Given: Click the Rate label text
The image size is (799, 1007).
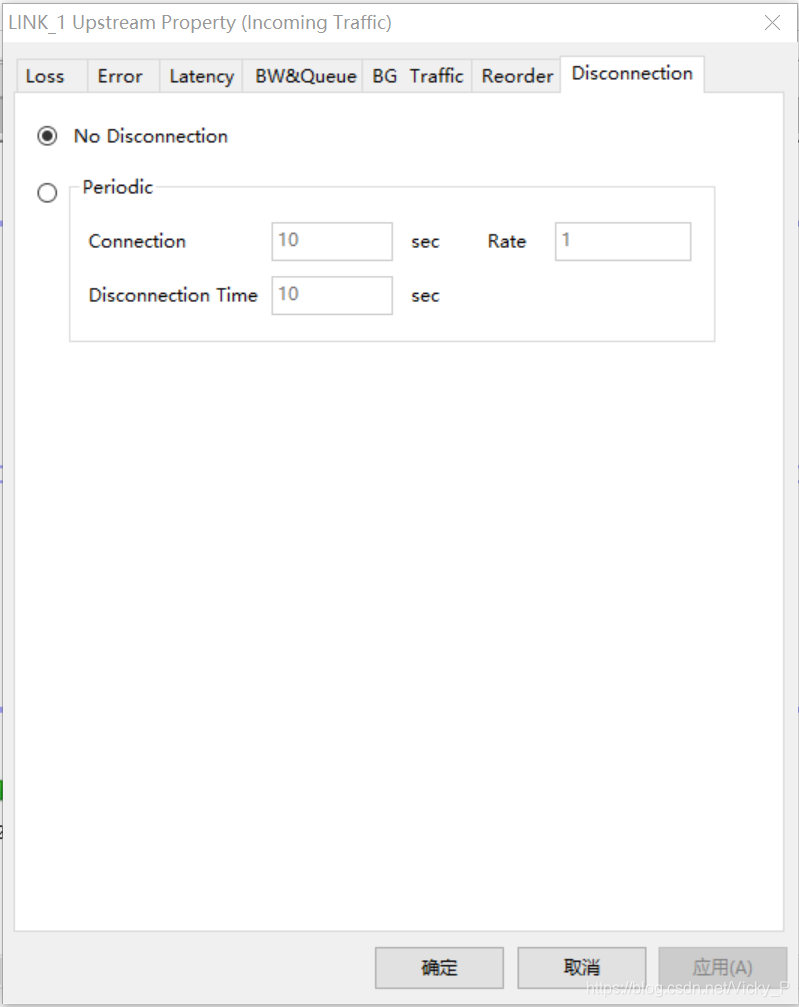Looking at the screenshot, I should click(507, 241).
